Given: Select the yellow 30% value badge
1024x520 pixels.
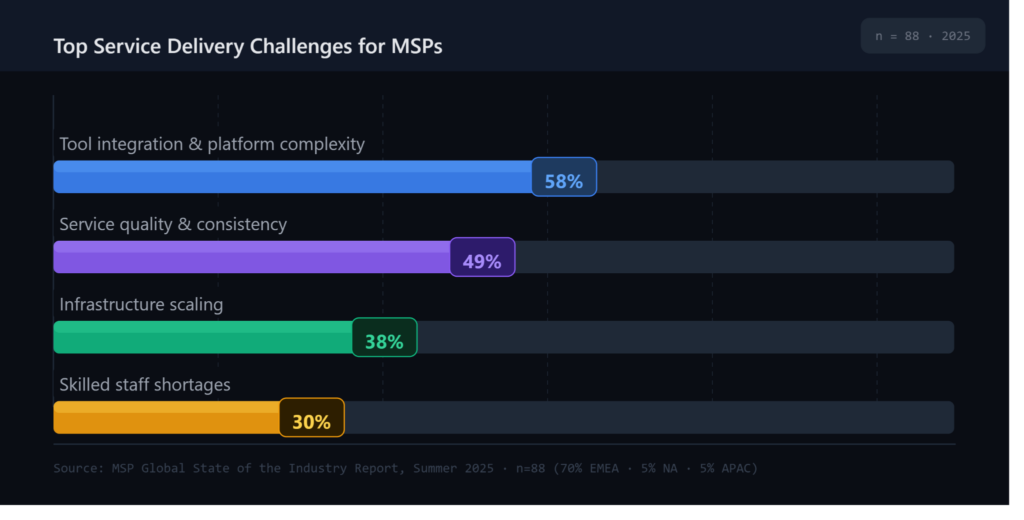Looking at the screenshot, I should (x=312, y=417).
